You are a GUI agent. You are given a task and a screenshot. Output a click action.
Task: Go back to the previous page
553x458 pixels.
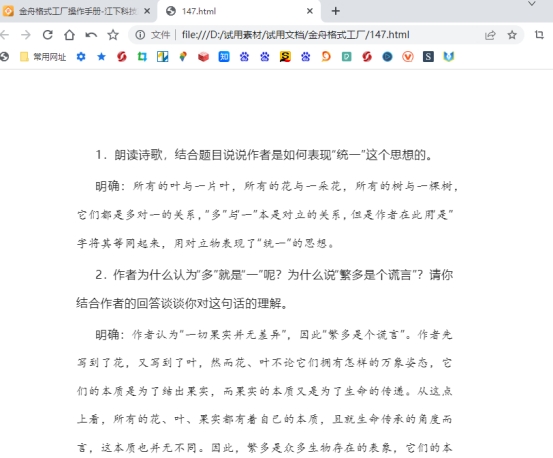(4, 35)
